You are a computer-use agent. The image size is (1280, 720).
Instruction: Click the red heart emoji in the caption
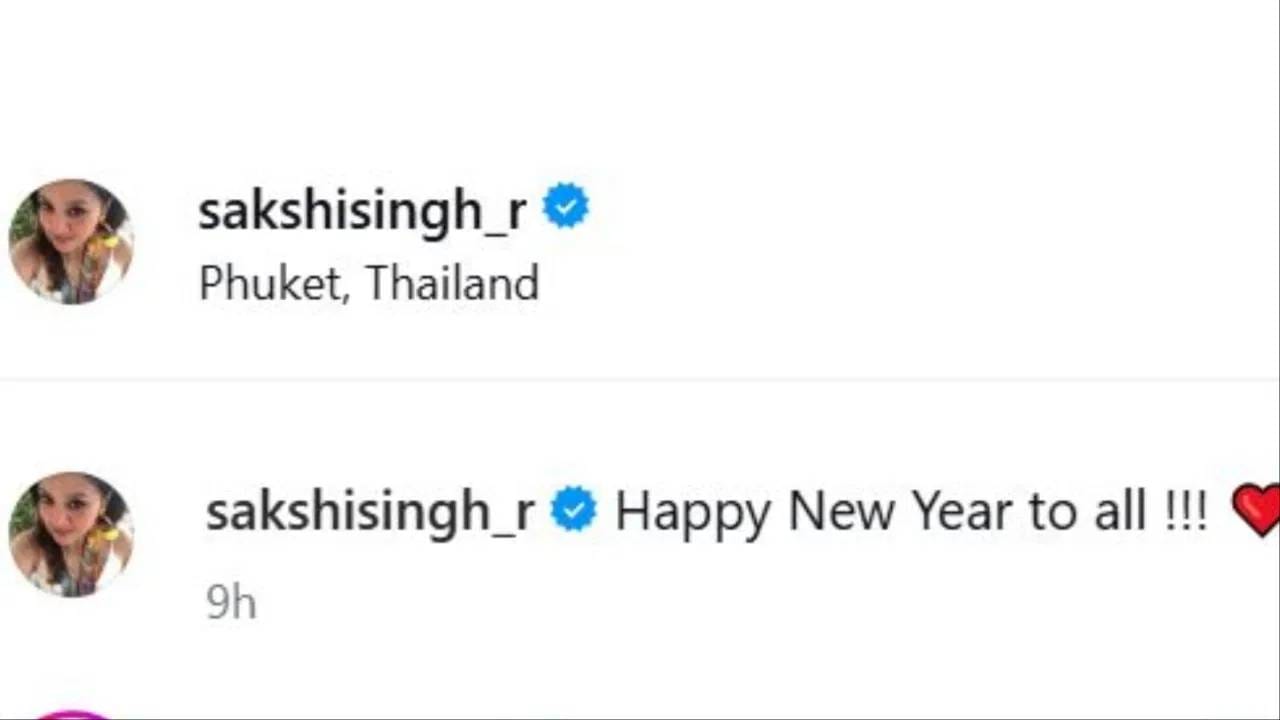click(x=1256, y=510)
